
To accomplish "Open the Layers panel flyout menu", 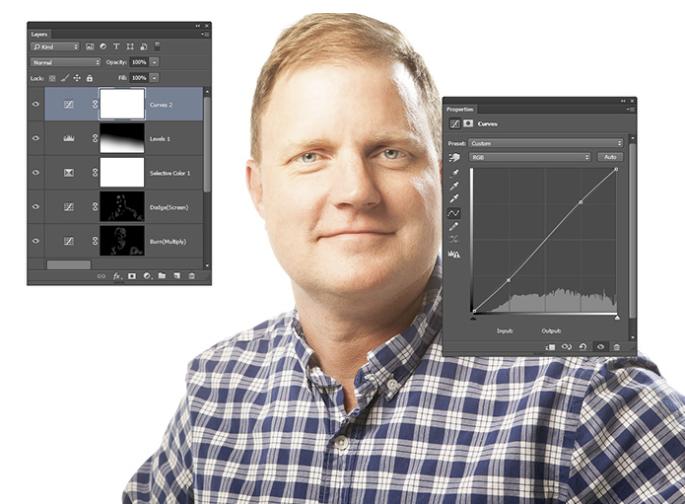I will [x=206, y=34].
